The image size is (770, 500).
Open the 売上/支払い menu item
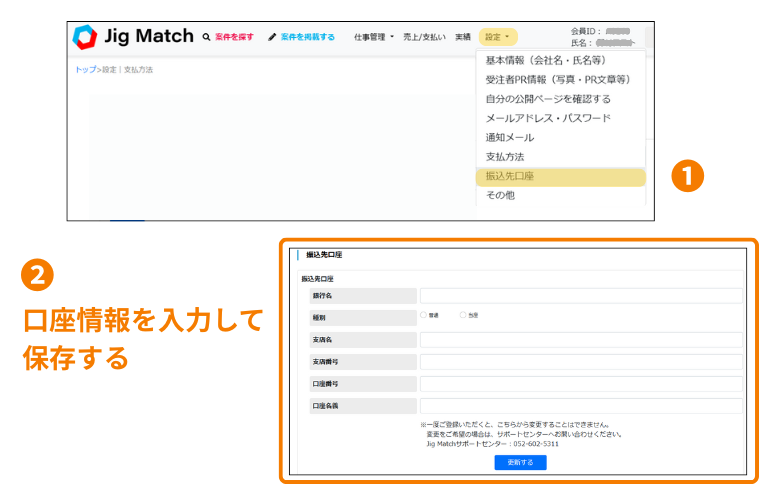424,37
